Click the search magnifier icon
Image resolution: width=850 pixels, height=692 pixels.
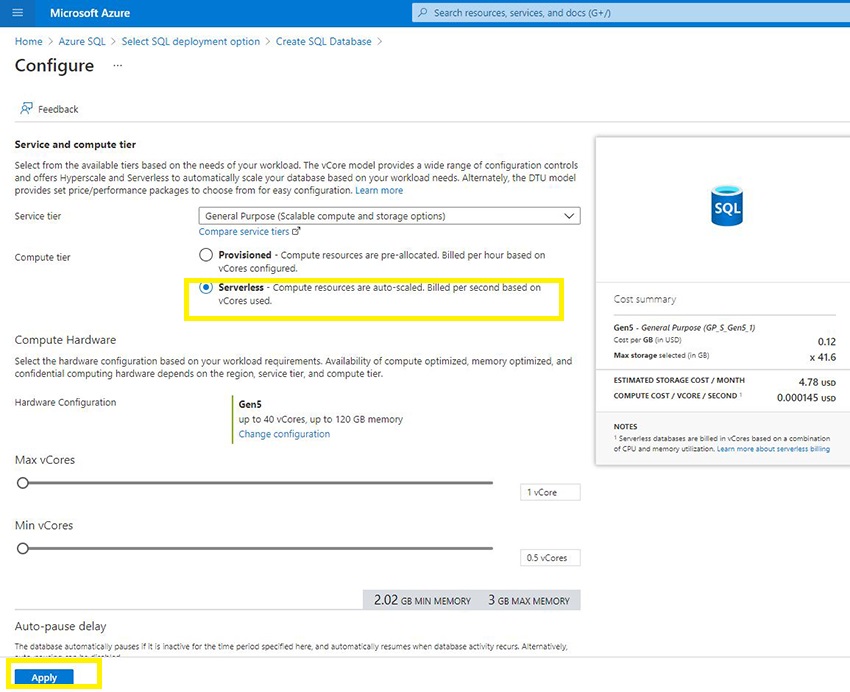[x=423, y=12]
